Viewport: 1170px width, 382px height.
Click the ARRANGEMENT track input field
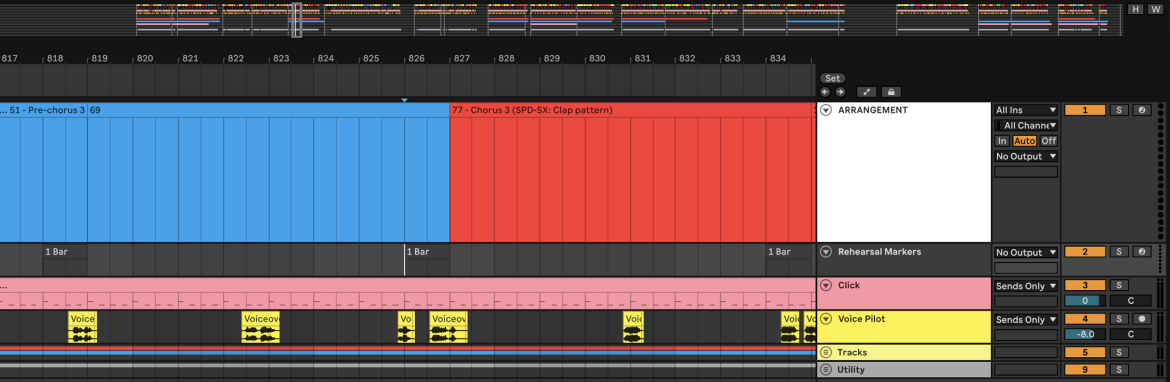pos(1026,172)
